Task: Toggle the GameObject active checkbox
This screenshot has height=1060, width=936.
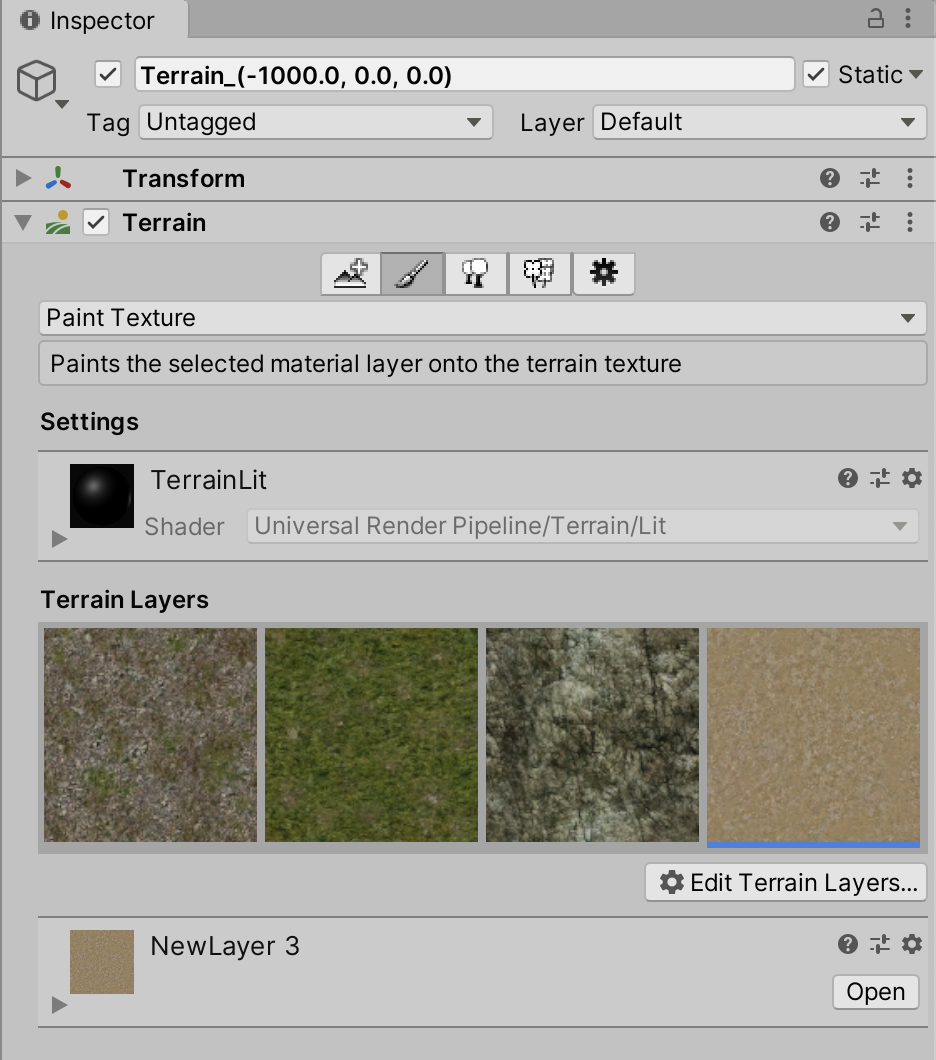Action: coord(108,75)
